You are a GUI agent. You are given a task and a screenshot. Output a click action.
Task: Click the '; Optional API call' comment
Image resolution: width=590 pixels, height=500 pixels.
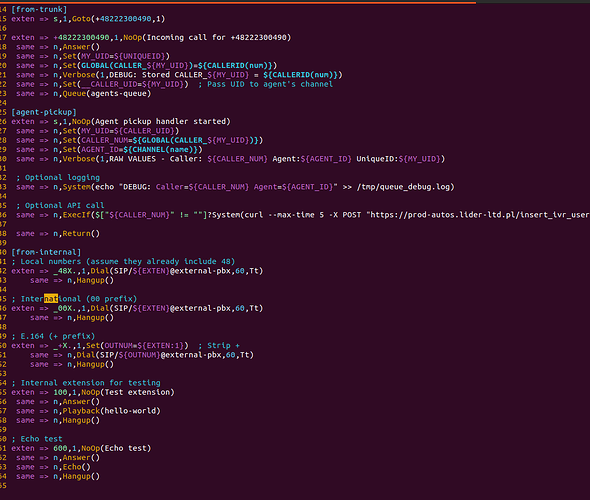coord(60,205)
